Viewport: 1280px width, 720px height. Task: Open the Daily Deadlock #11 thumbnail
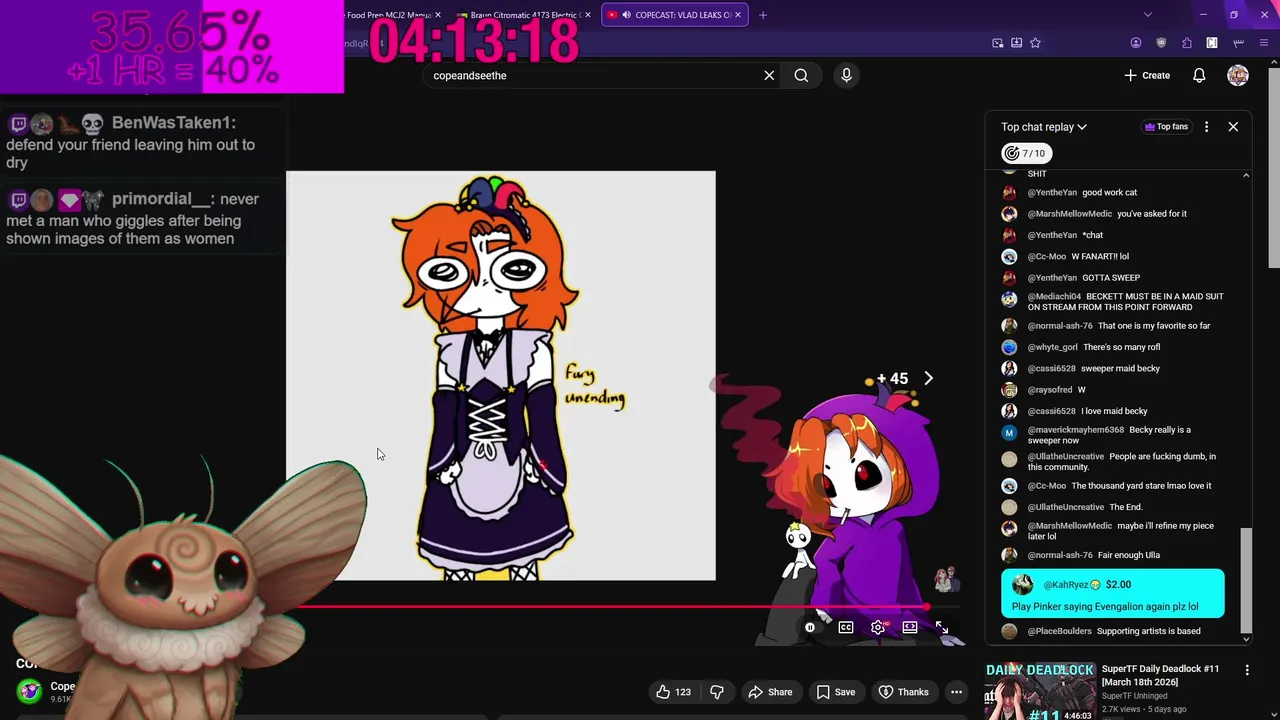click(1040, 690)
